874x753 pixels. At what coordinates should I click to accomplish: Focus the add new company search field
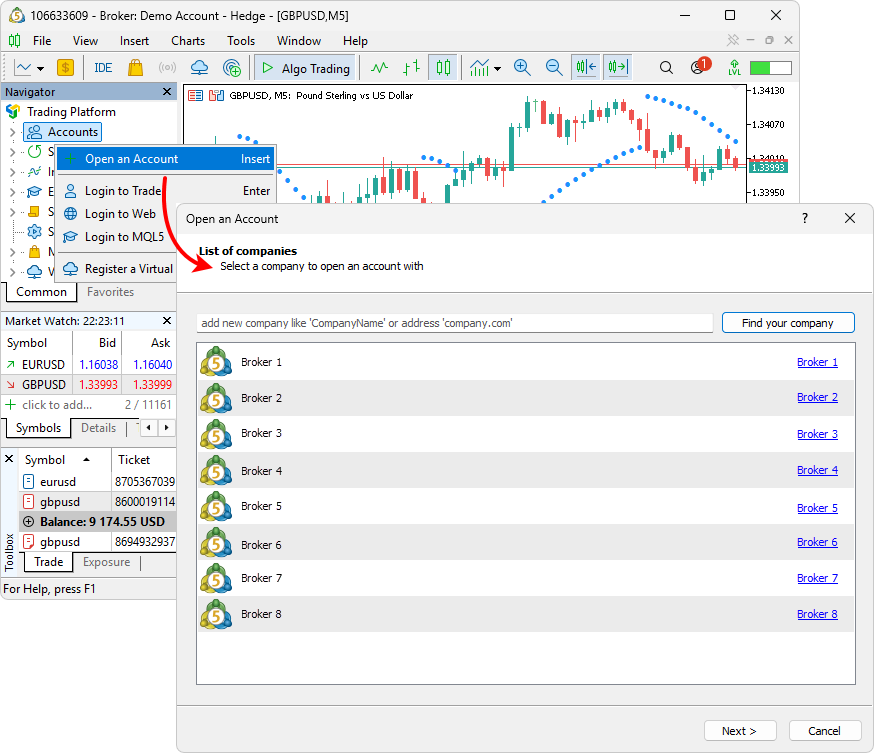pyautogui.click(x=455, y=323)
